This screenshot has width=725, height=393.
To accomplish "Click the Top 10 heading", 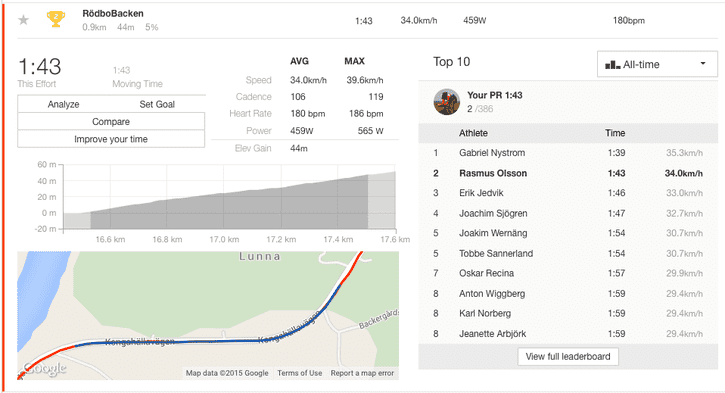I will (452, 62).
